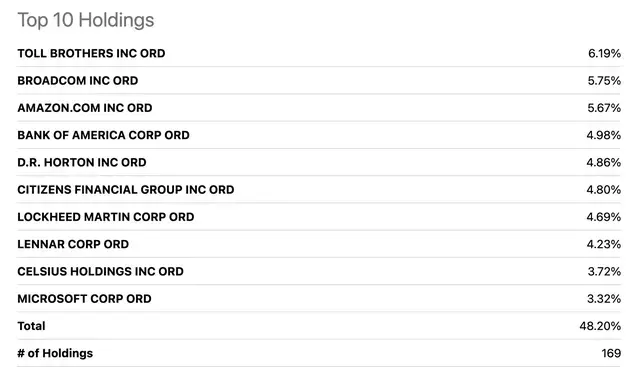The width and height of the screenshot is (640, 367).
Task: Click MICROSOFT CORP ORD holding
Action: click(84, 299)
